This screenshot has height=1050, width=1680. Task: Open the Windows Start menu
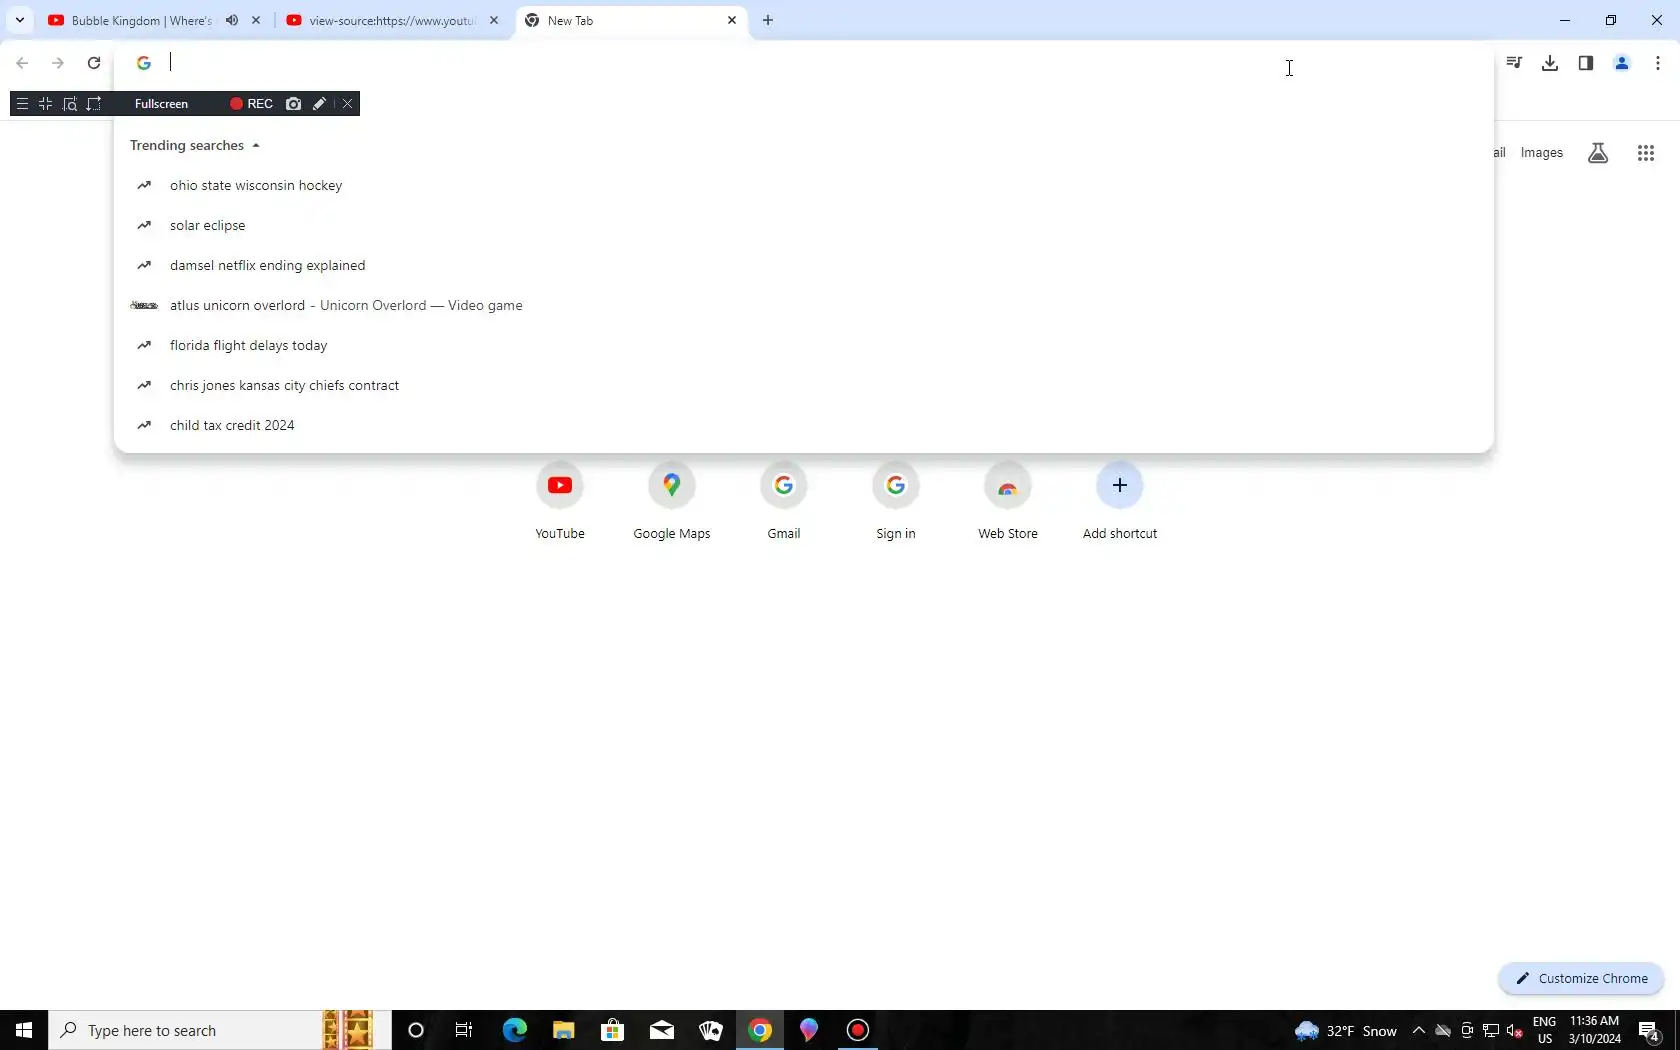click(x=24, y=1030)
